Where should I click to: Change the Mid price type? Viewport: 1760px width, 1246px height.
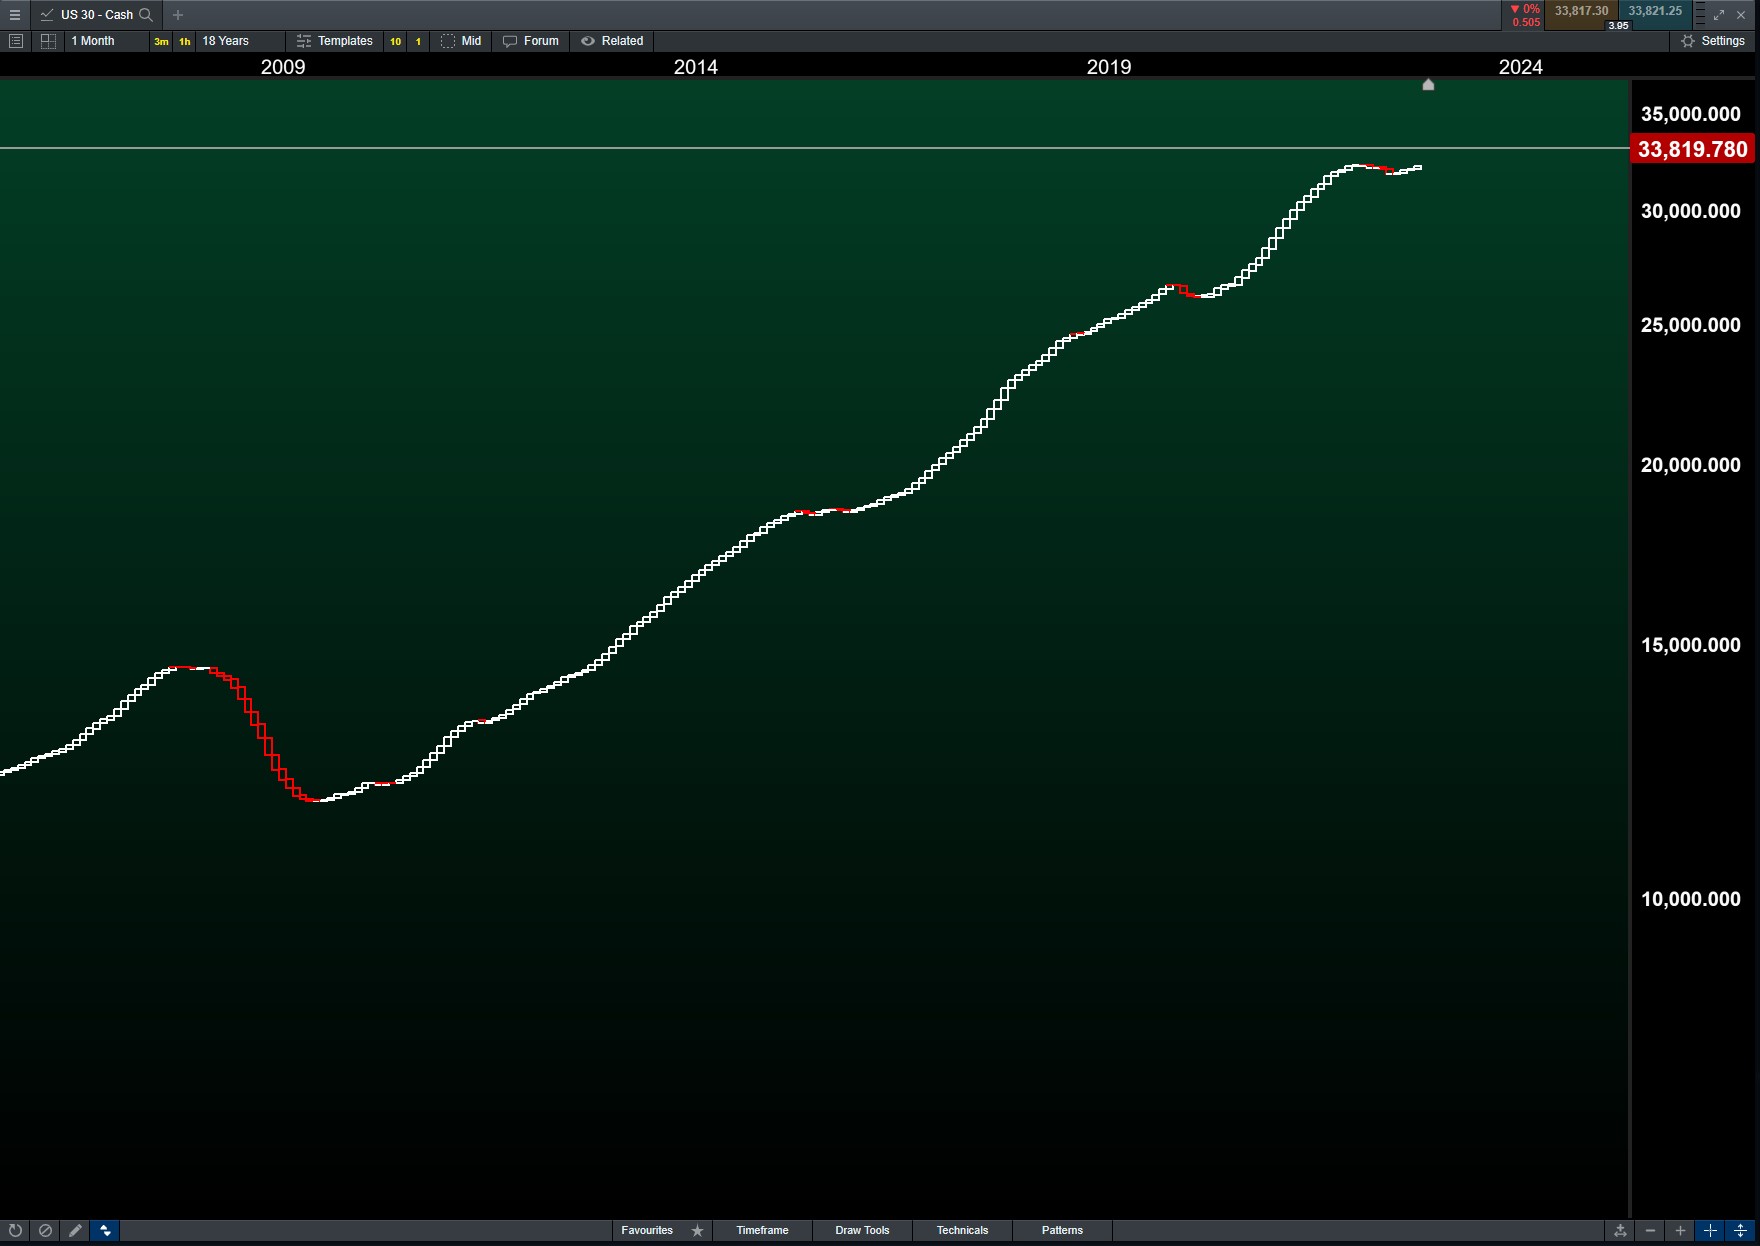[x=462, y=41]
